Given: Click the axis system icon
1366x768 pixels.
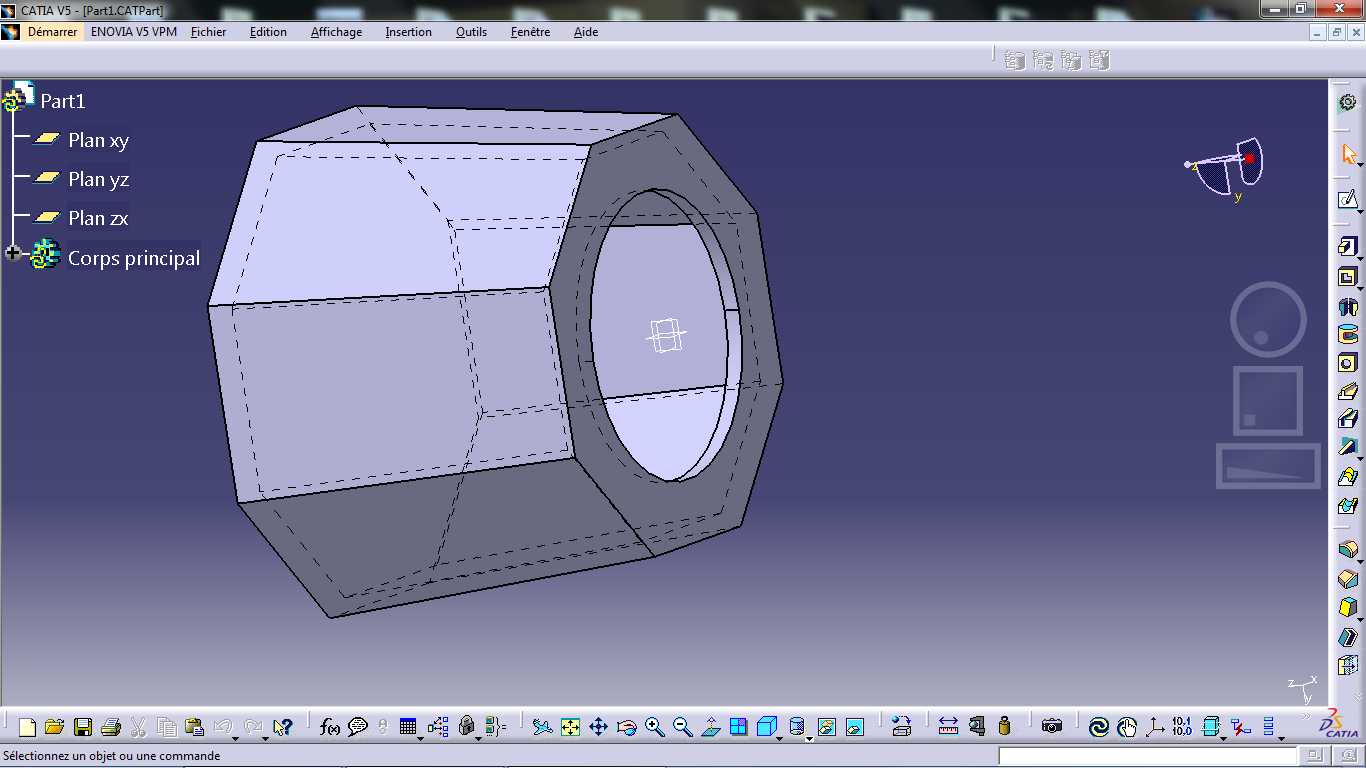Looking at the screenshot, I should pyautogui.click(x=1154, y=727).
